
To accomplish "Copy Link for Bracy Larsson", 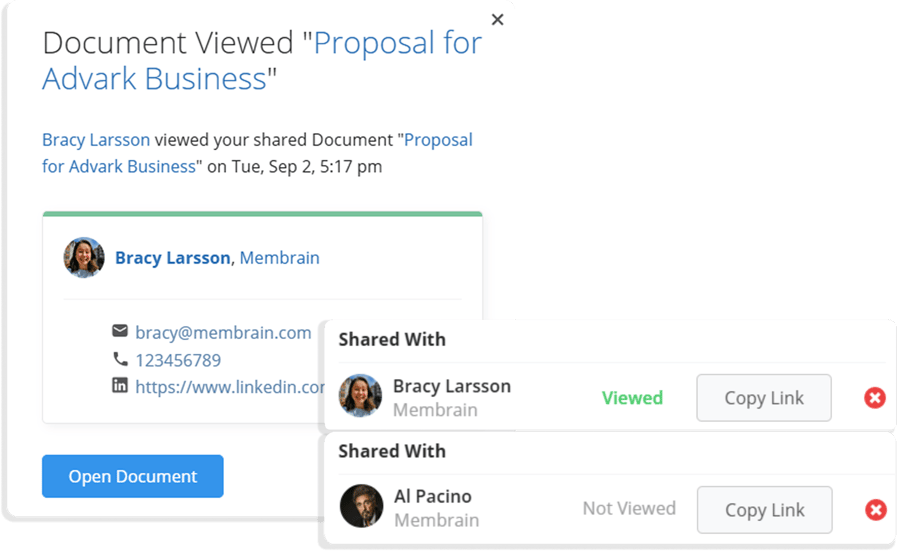I will pyautogui.click(x=764, y=398).
